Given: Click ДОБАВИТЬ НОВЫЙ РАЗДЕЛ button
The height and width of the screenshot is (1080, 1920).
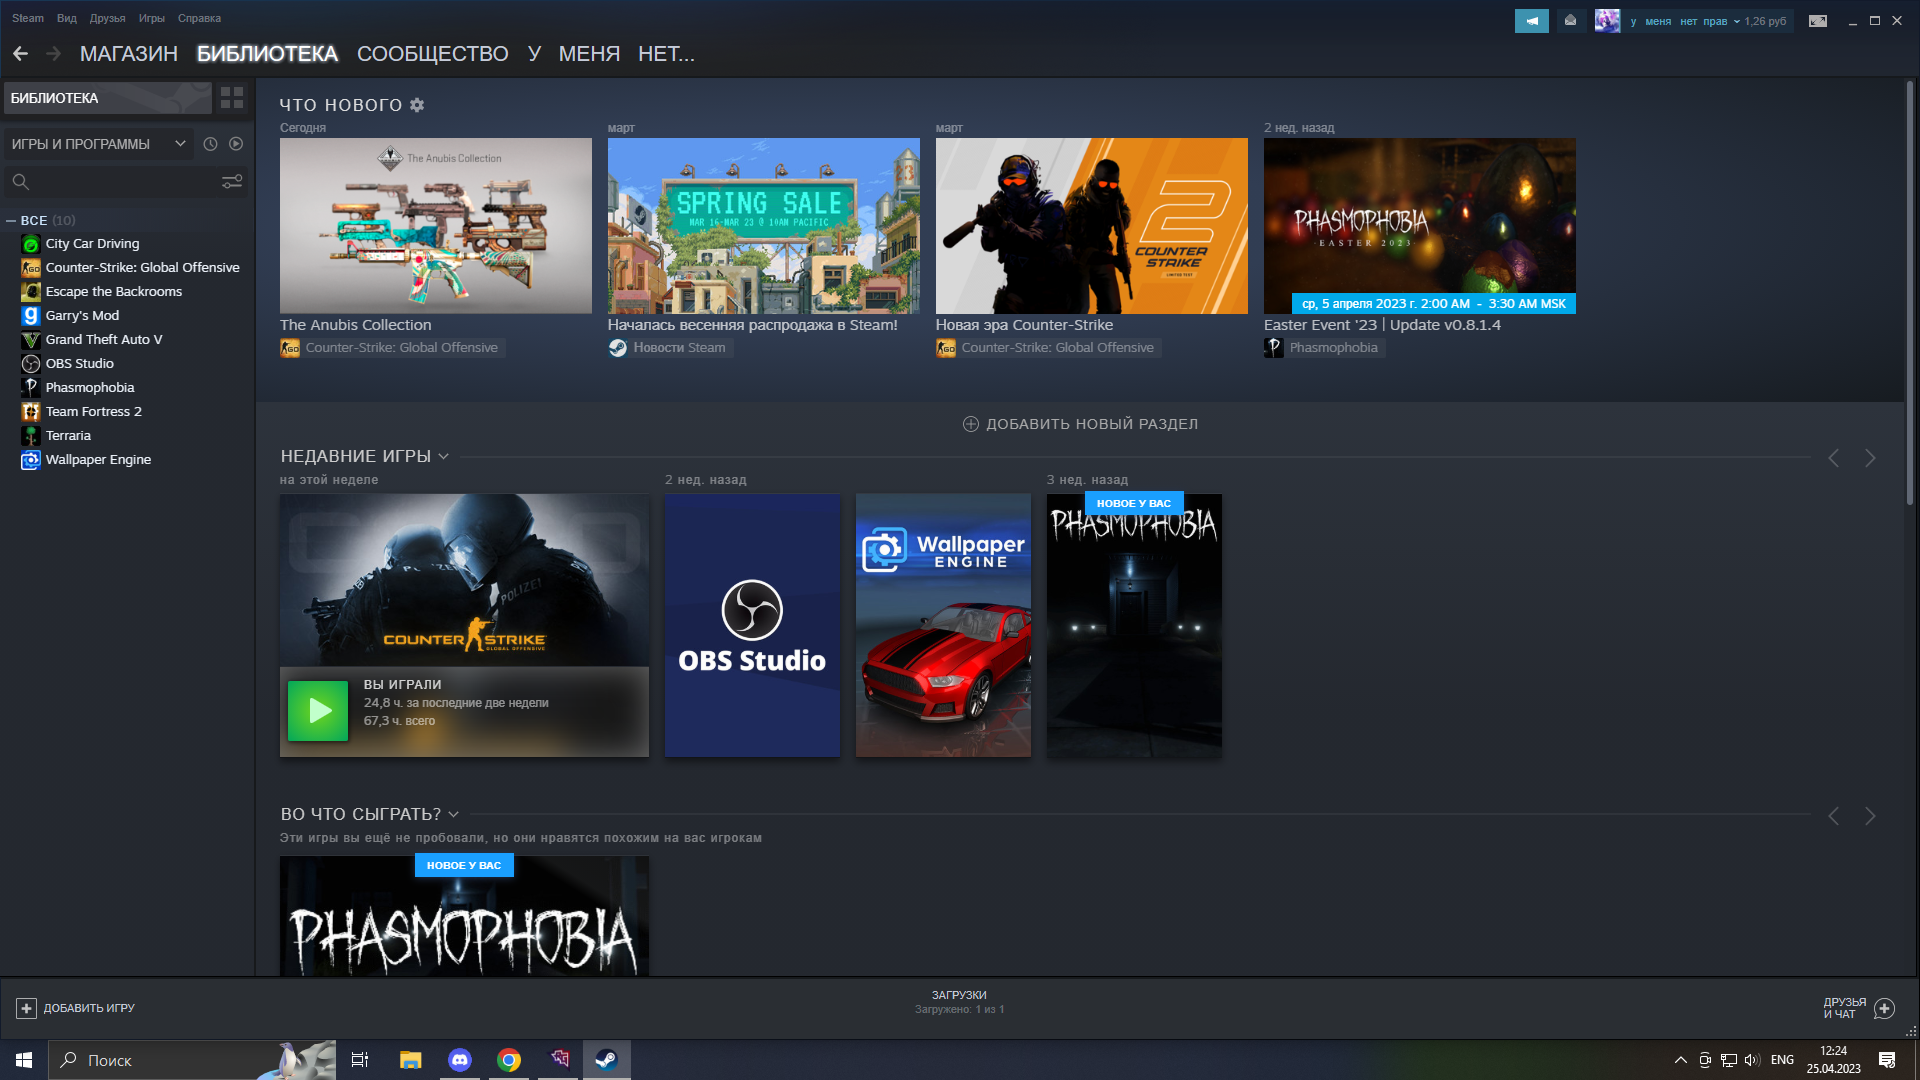Looking at the screenshot, I should pos(1080,424).
